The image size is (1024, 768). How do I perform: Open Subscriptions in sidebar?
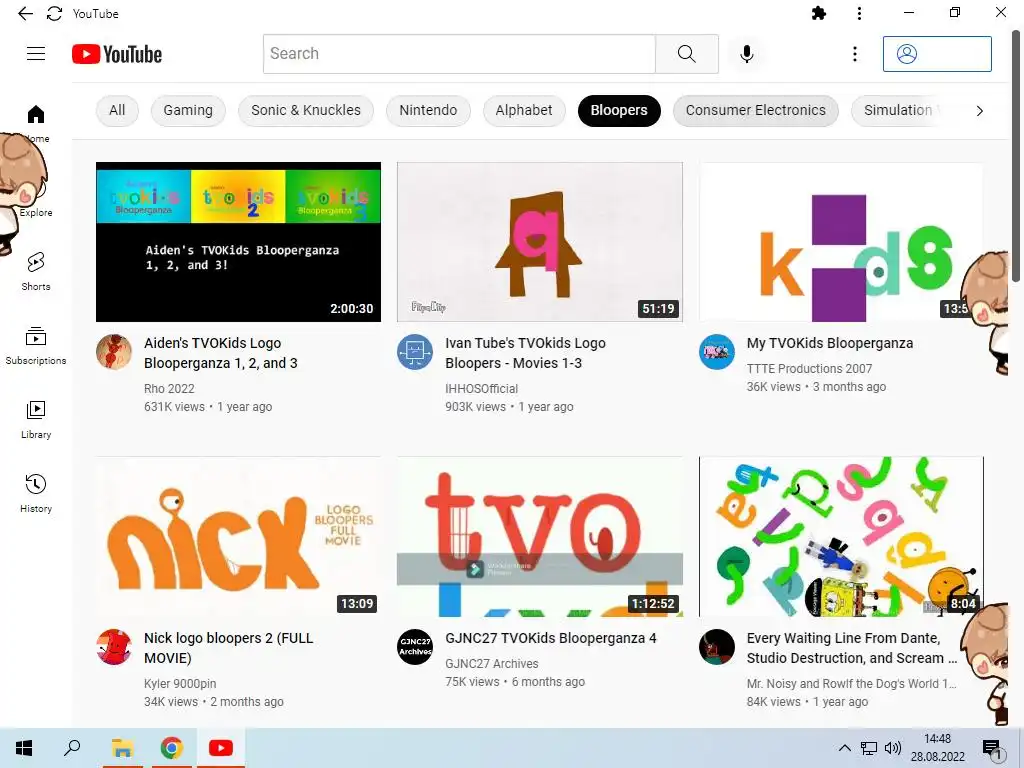36,345
